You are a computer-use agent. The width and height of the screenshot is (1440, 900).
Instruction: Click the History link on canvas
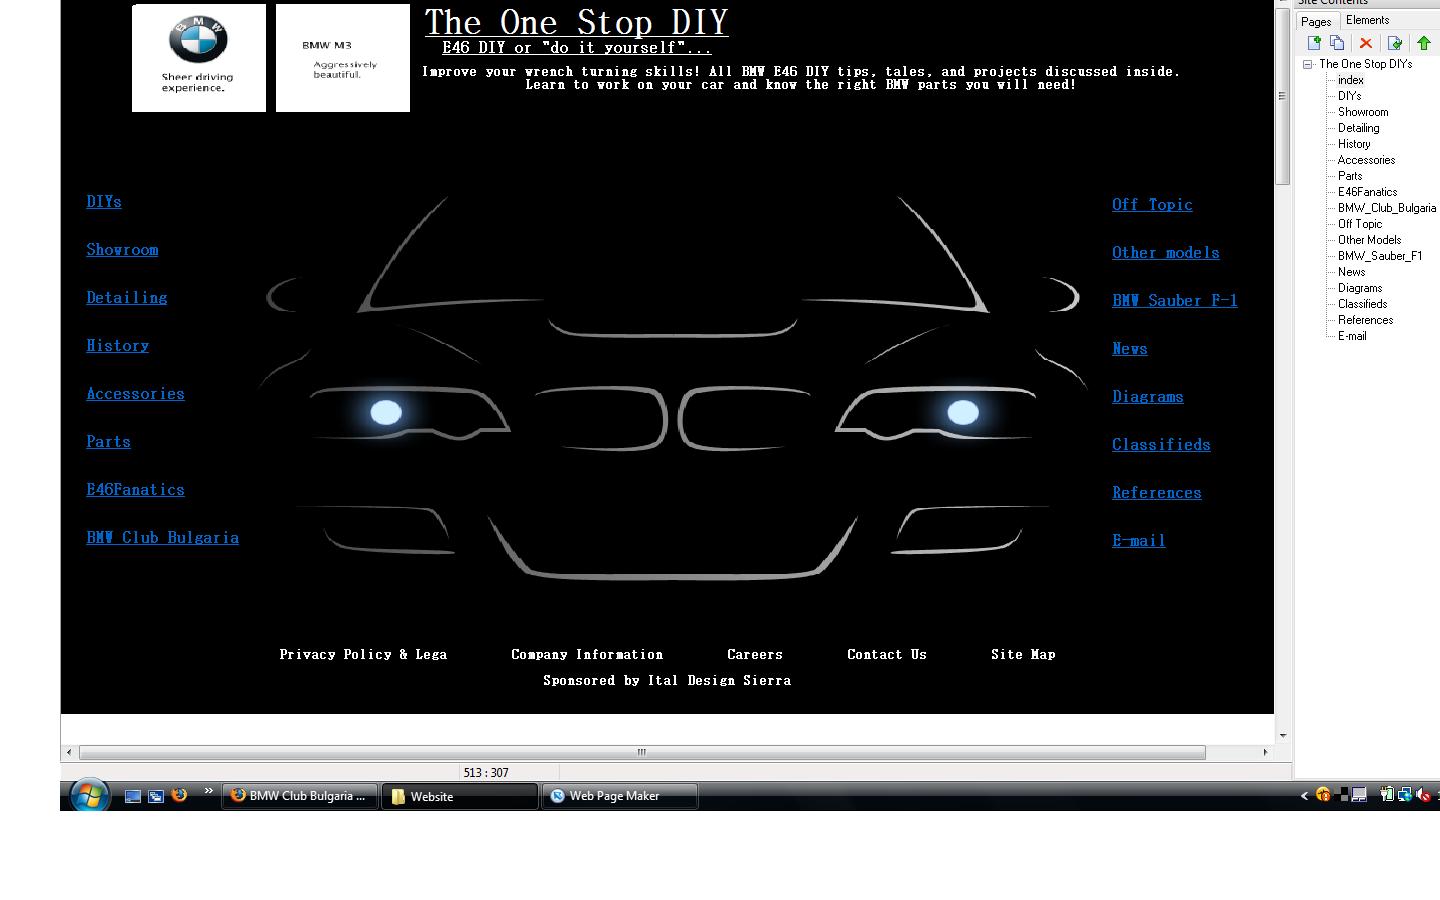click(118, 345)
